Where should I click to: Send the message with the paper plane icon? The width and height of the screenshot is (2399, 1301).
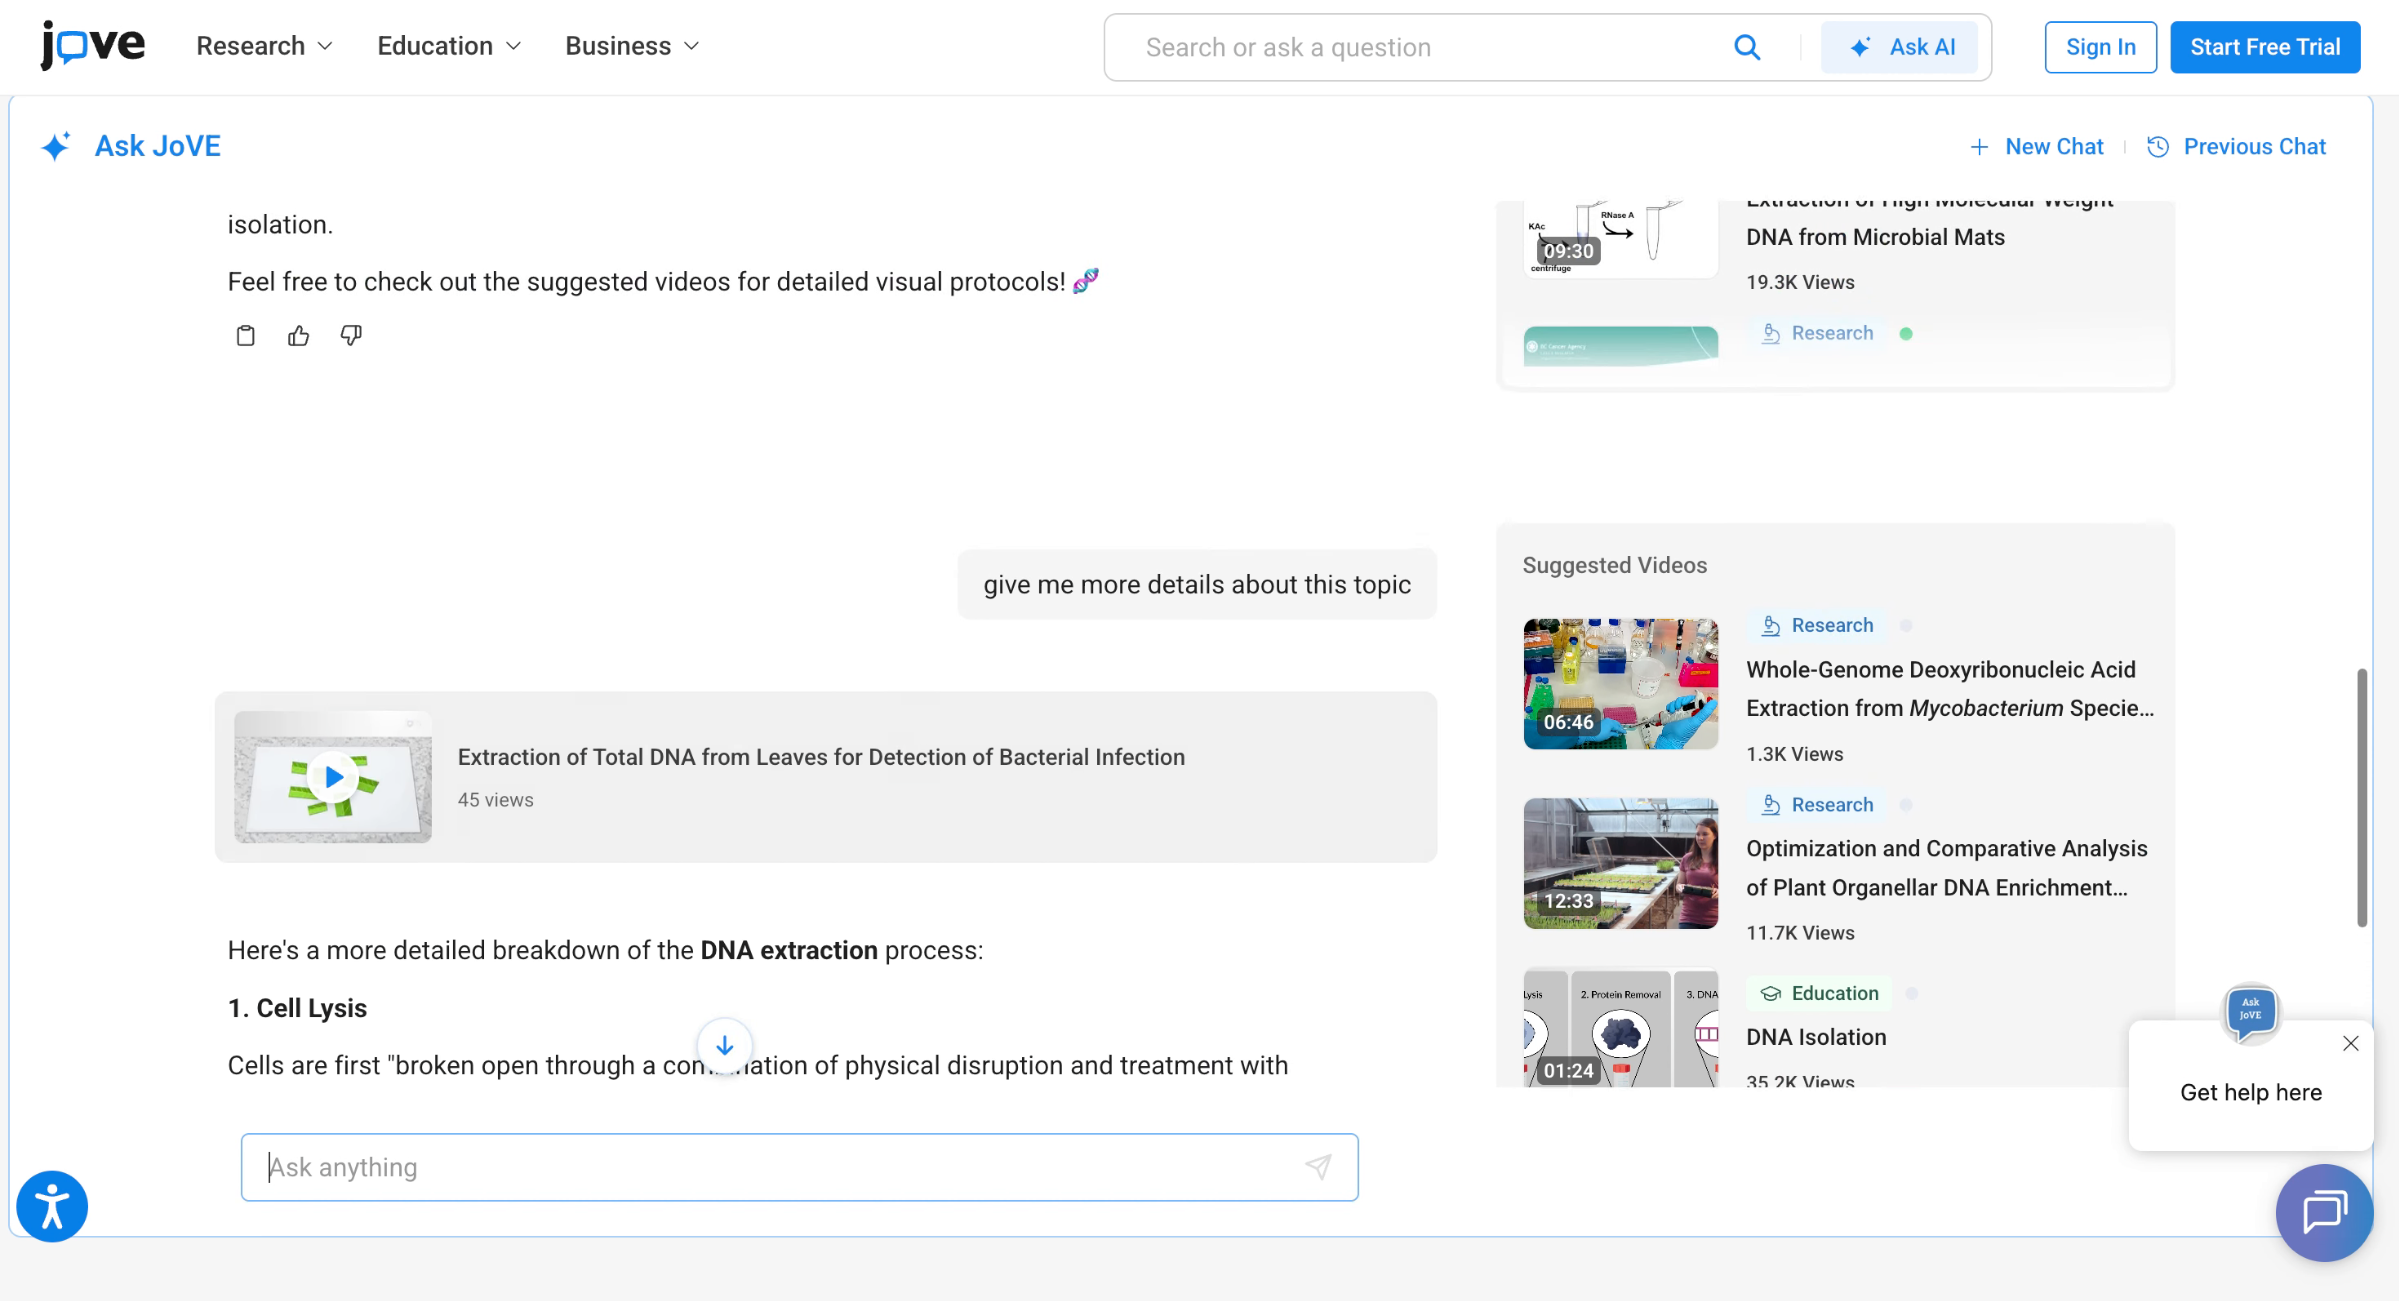tap(1318, 1167)
